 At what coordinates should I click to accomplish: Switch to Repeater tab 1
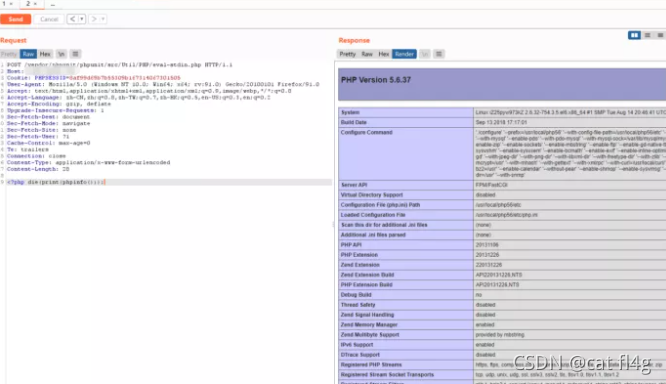(4, 4)
